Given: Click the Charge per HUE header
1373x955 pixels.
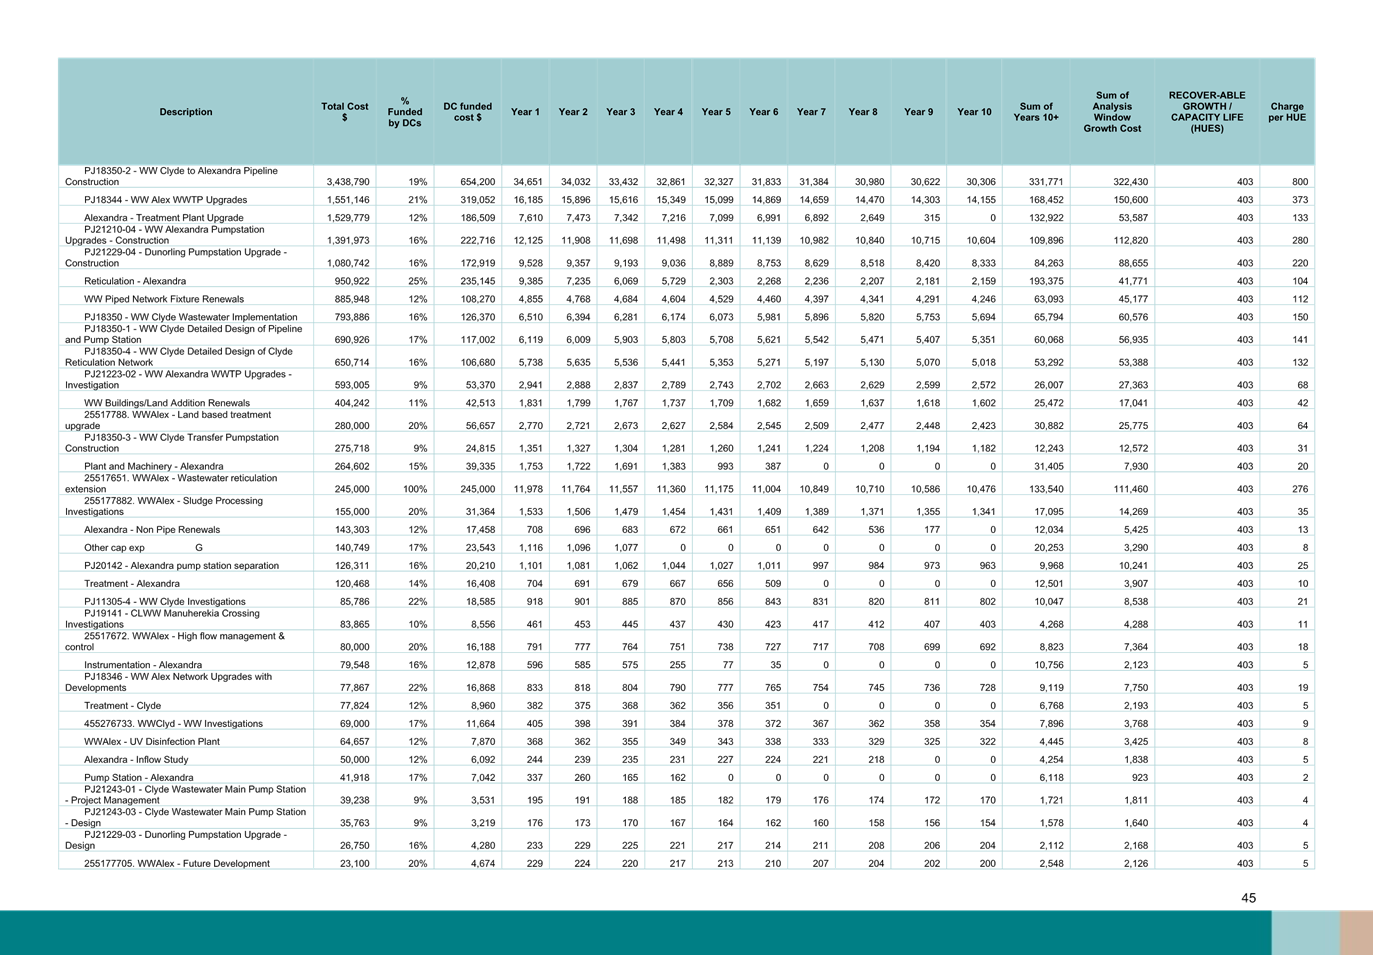Looking at the screenshot, I should pyautogui.click(x=1287, y=112).
